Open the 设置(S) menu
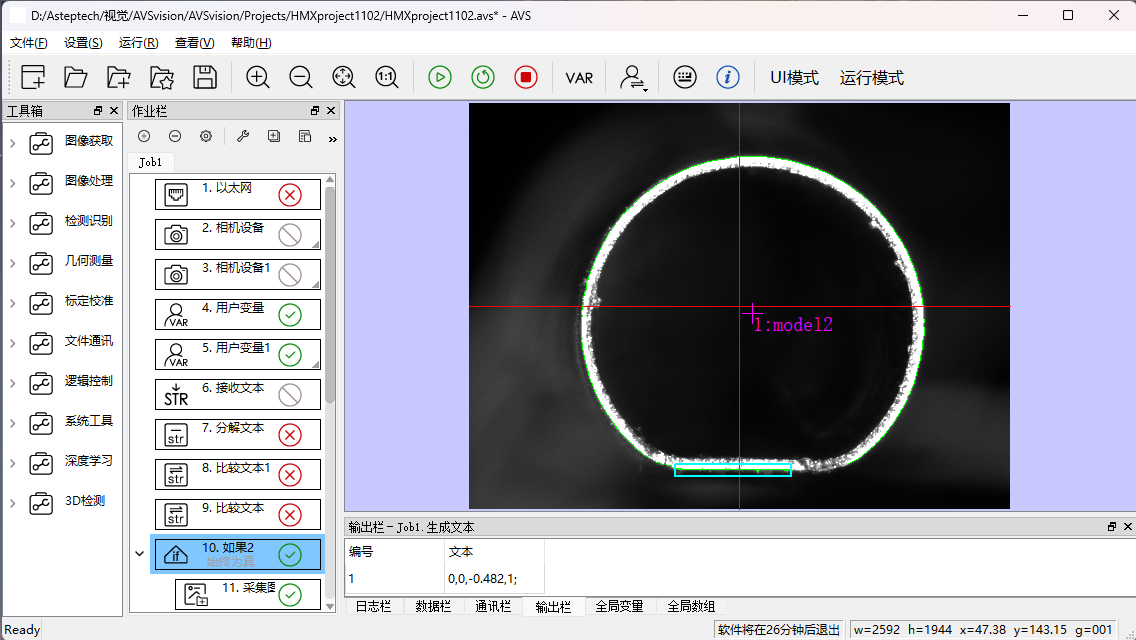The height and width of the screenshot is (640, 1136). 83,42
